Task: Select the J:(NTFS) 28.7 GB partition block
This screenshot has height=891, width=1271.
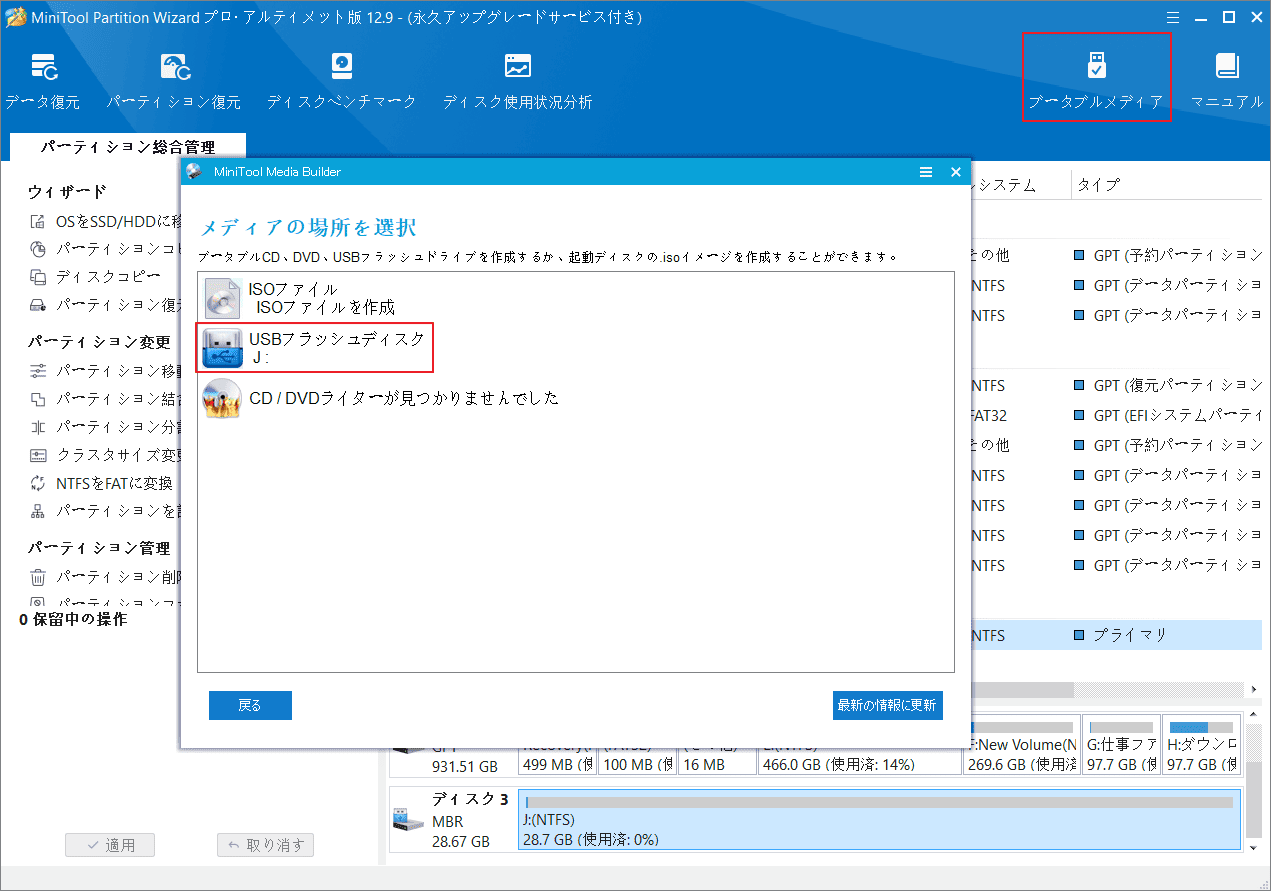Action: (x=879, y=820)
